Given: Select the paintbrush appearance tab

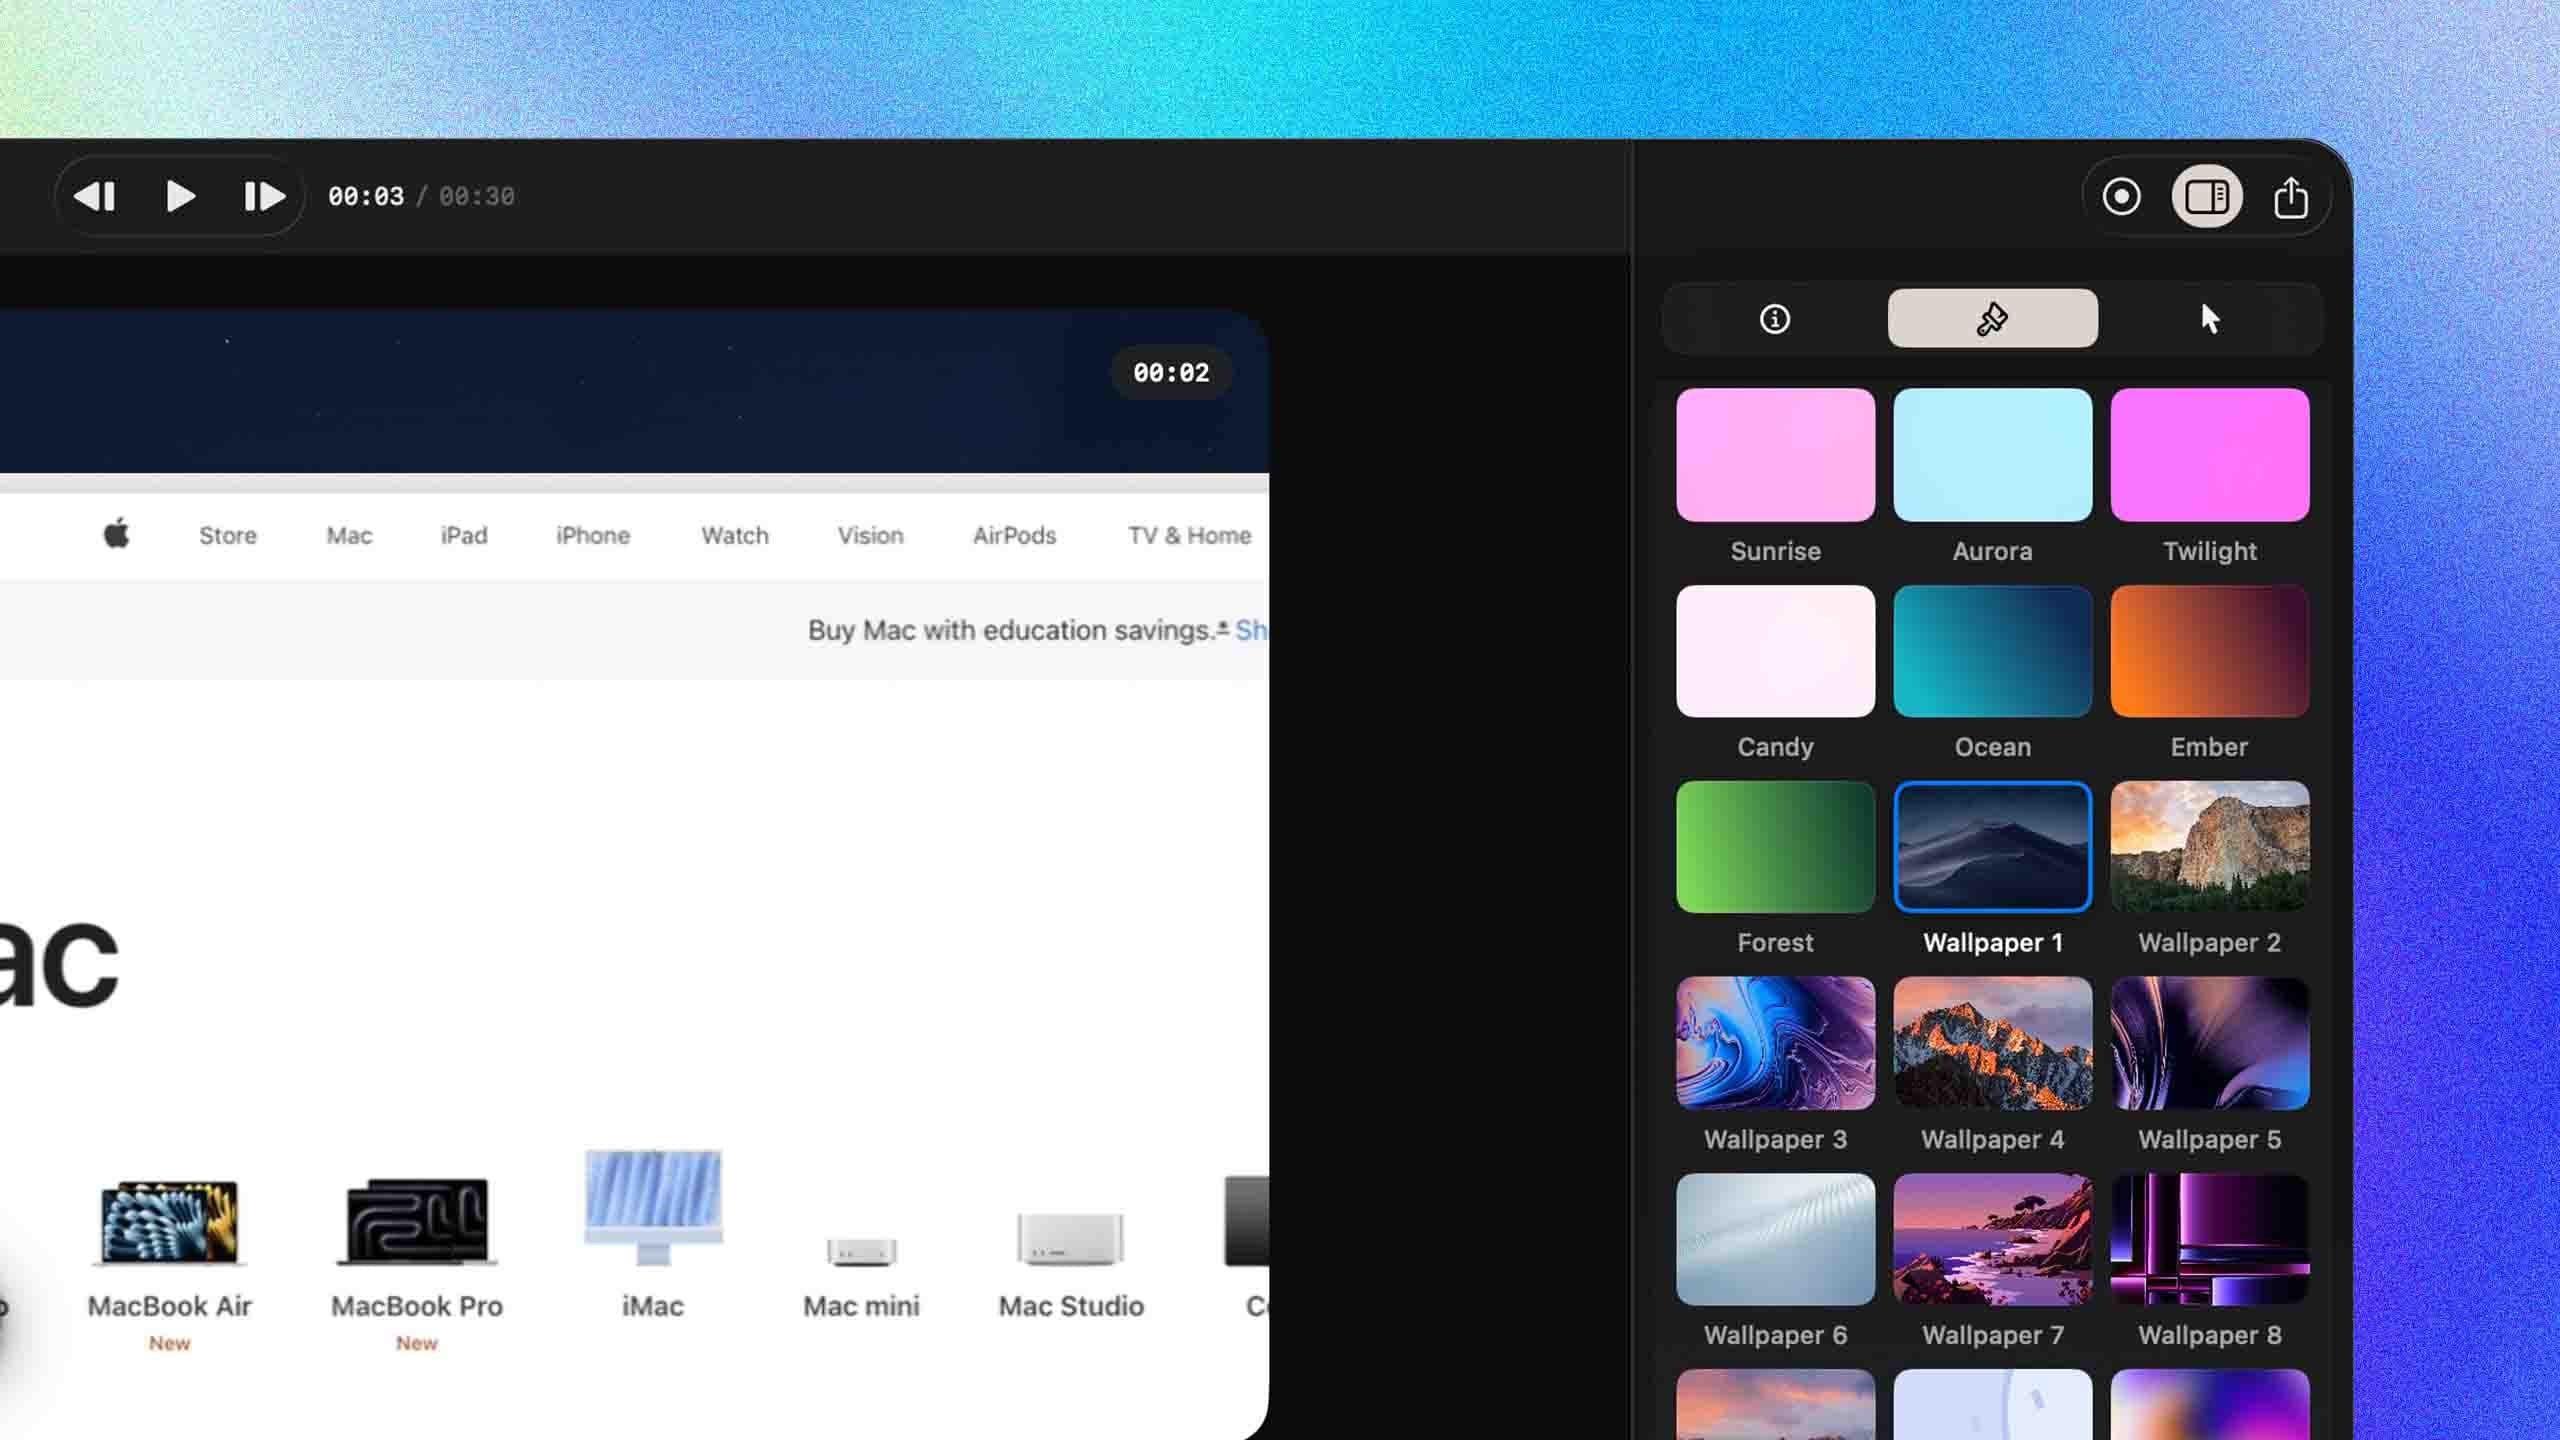Looking at the screenshot, I should click(1992, 319).
